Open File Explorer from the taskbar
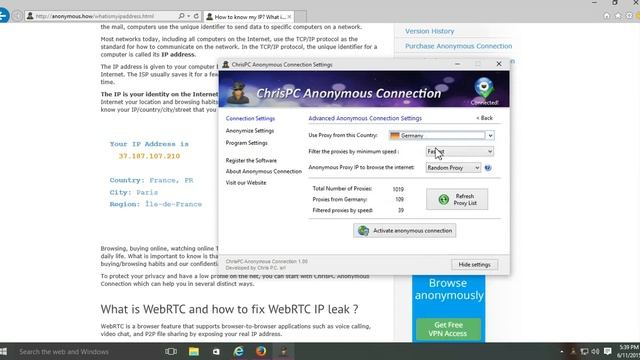This screenshot has width=640, height=360. pos(193,351)
